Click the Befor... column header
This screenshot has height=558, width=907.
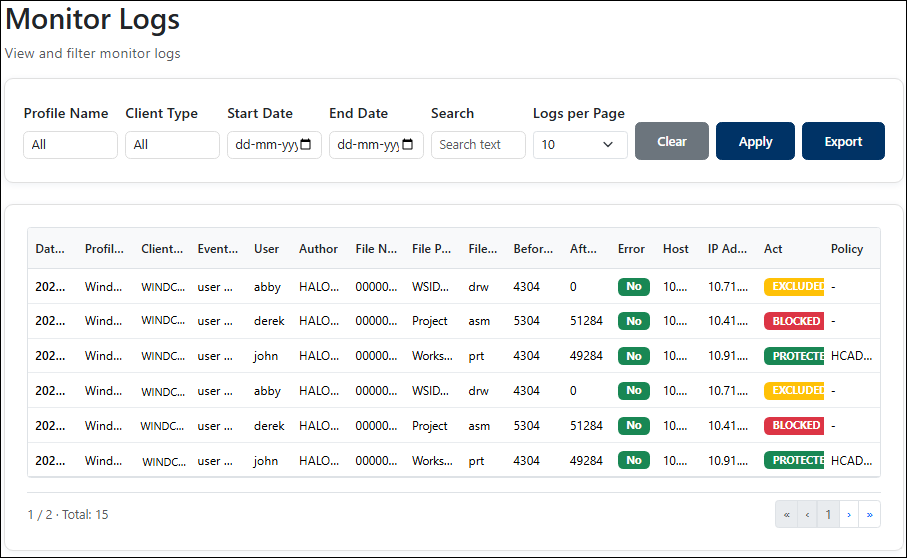(533, 249)
